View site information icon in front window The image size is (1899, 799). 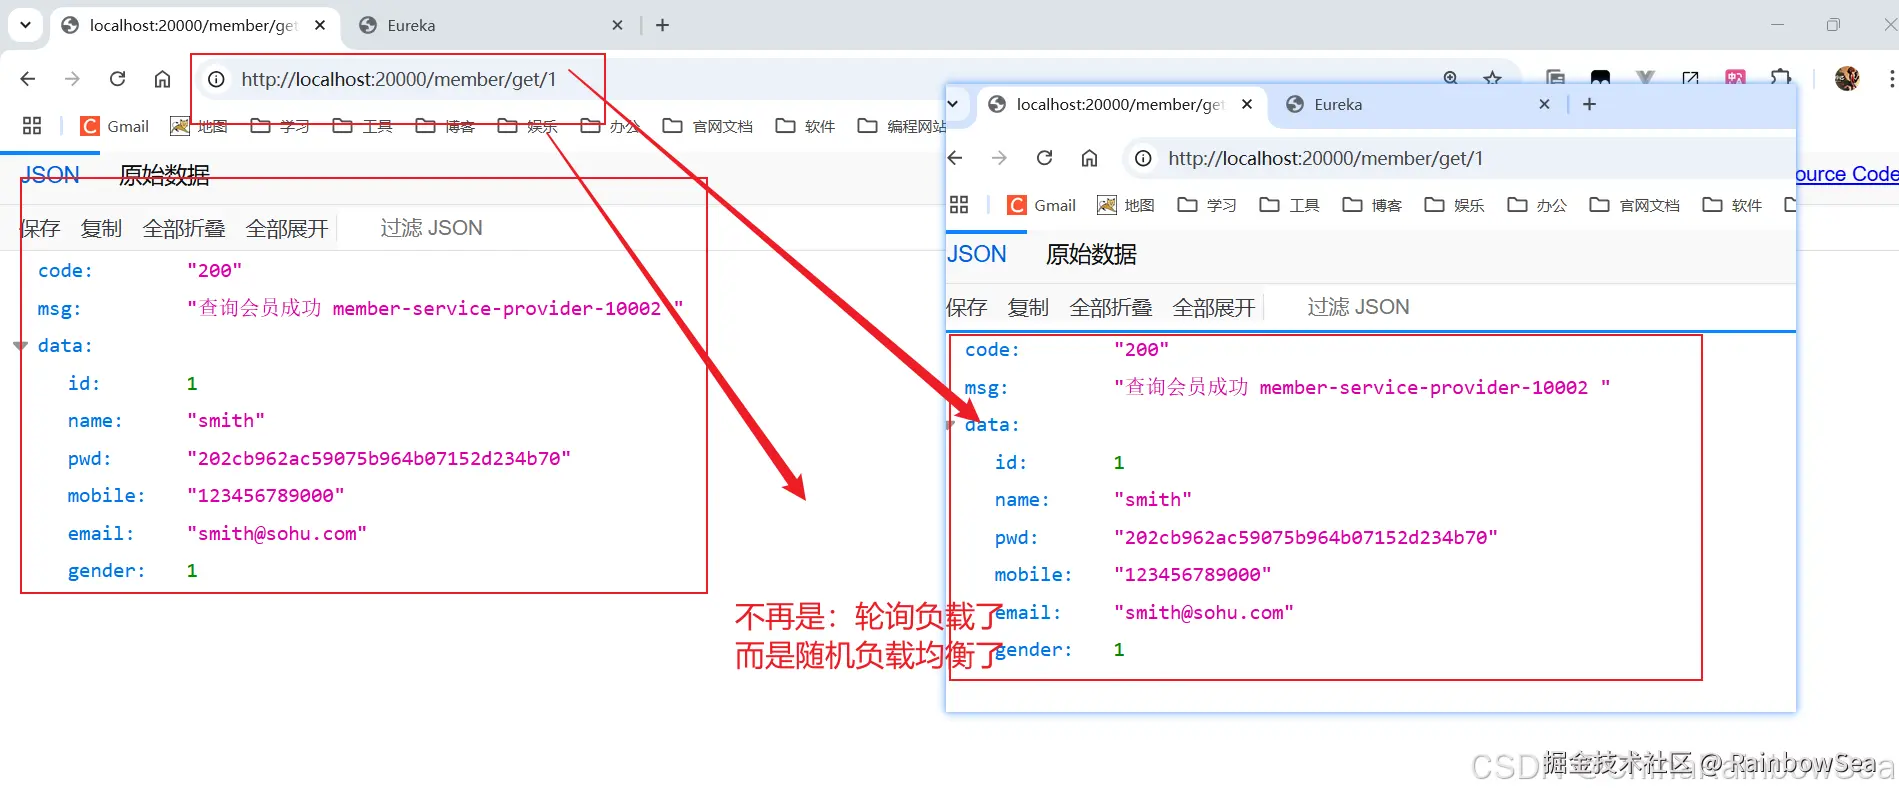pyautogui.click(x=1143, y=158)
